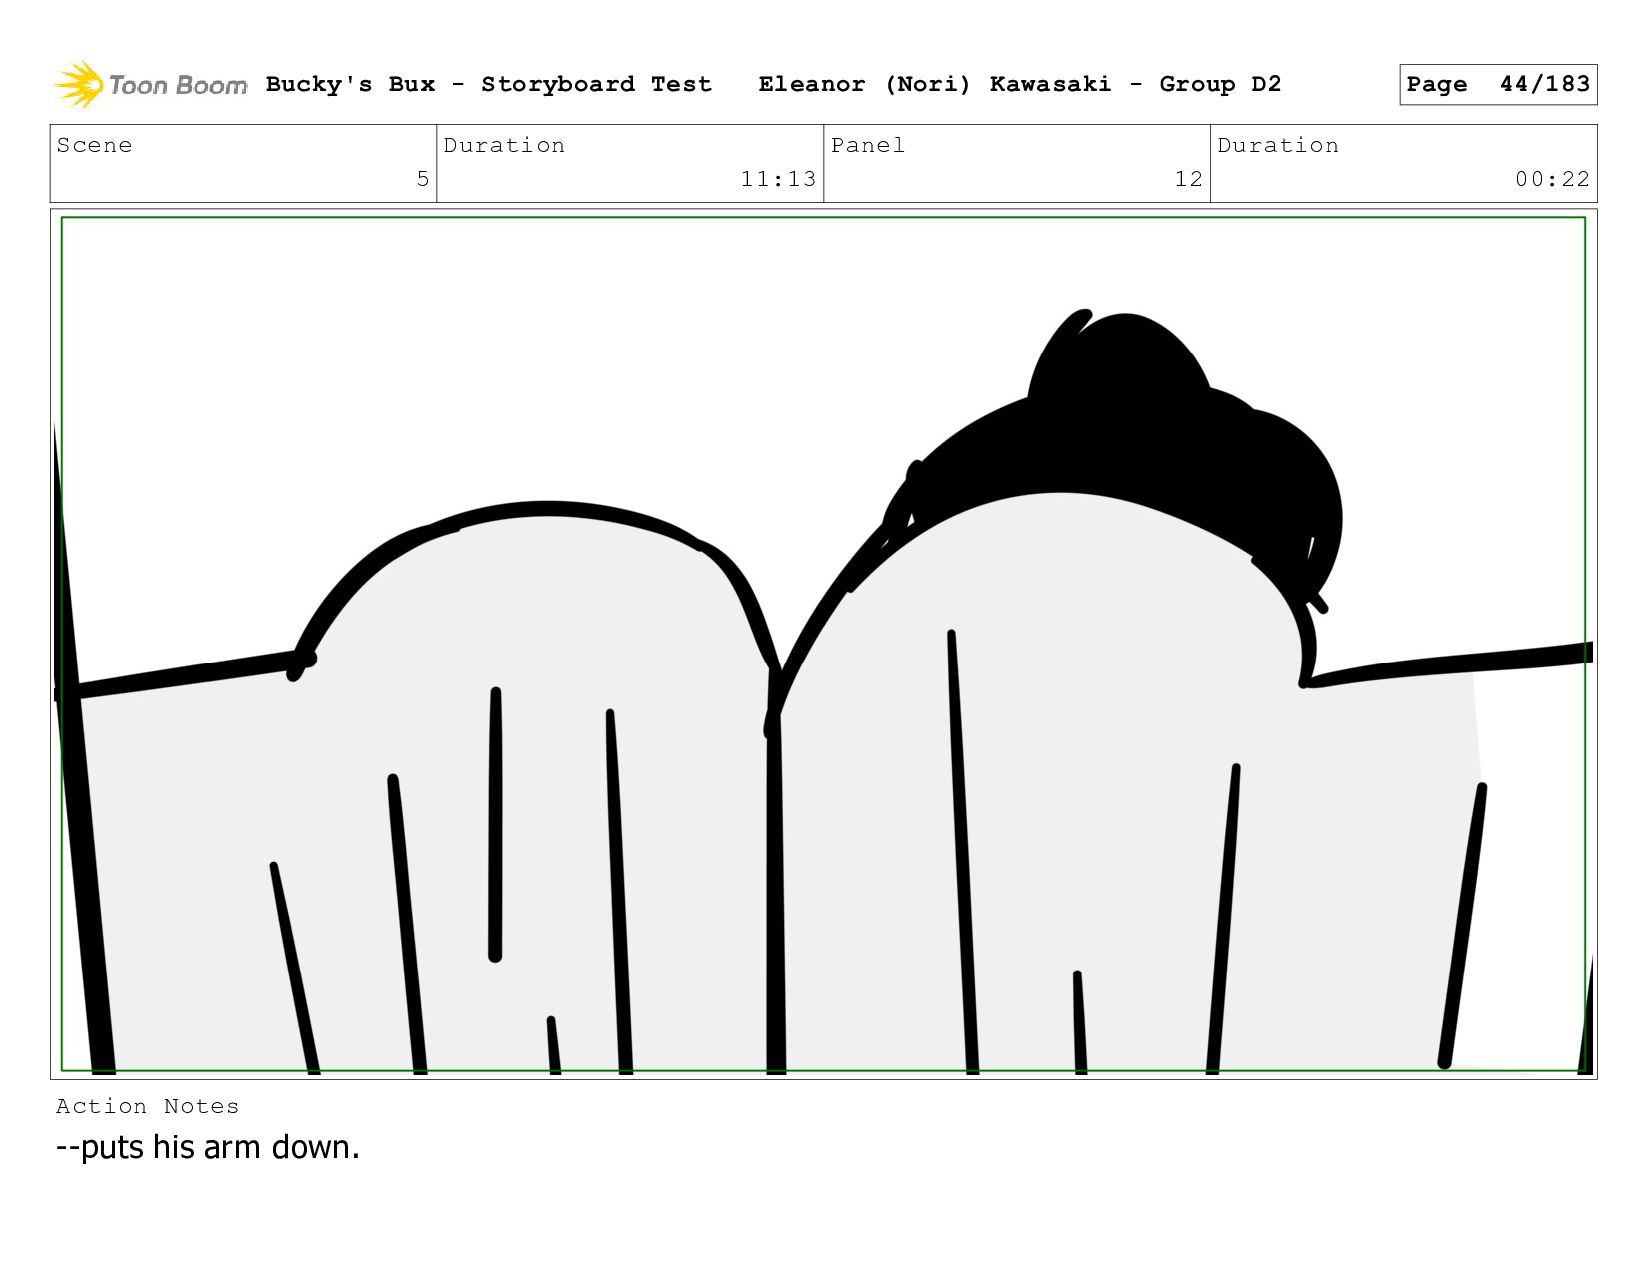Click the panel Duration value 00:22

click(x=1551, y=179)
